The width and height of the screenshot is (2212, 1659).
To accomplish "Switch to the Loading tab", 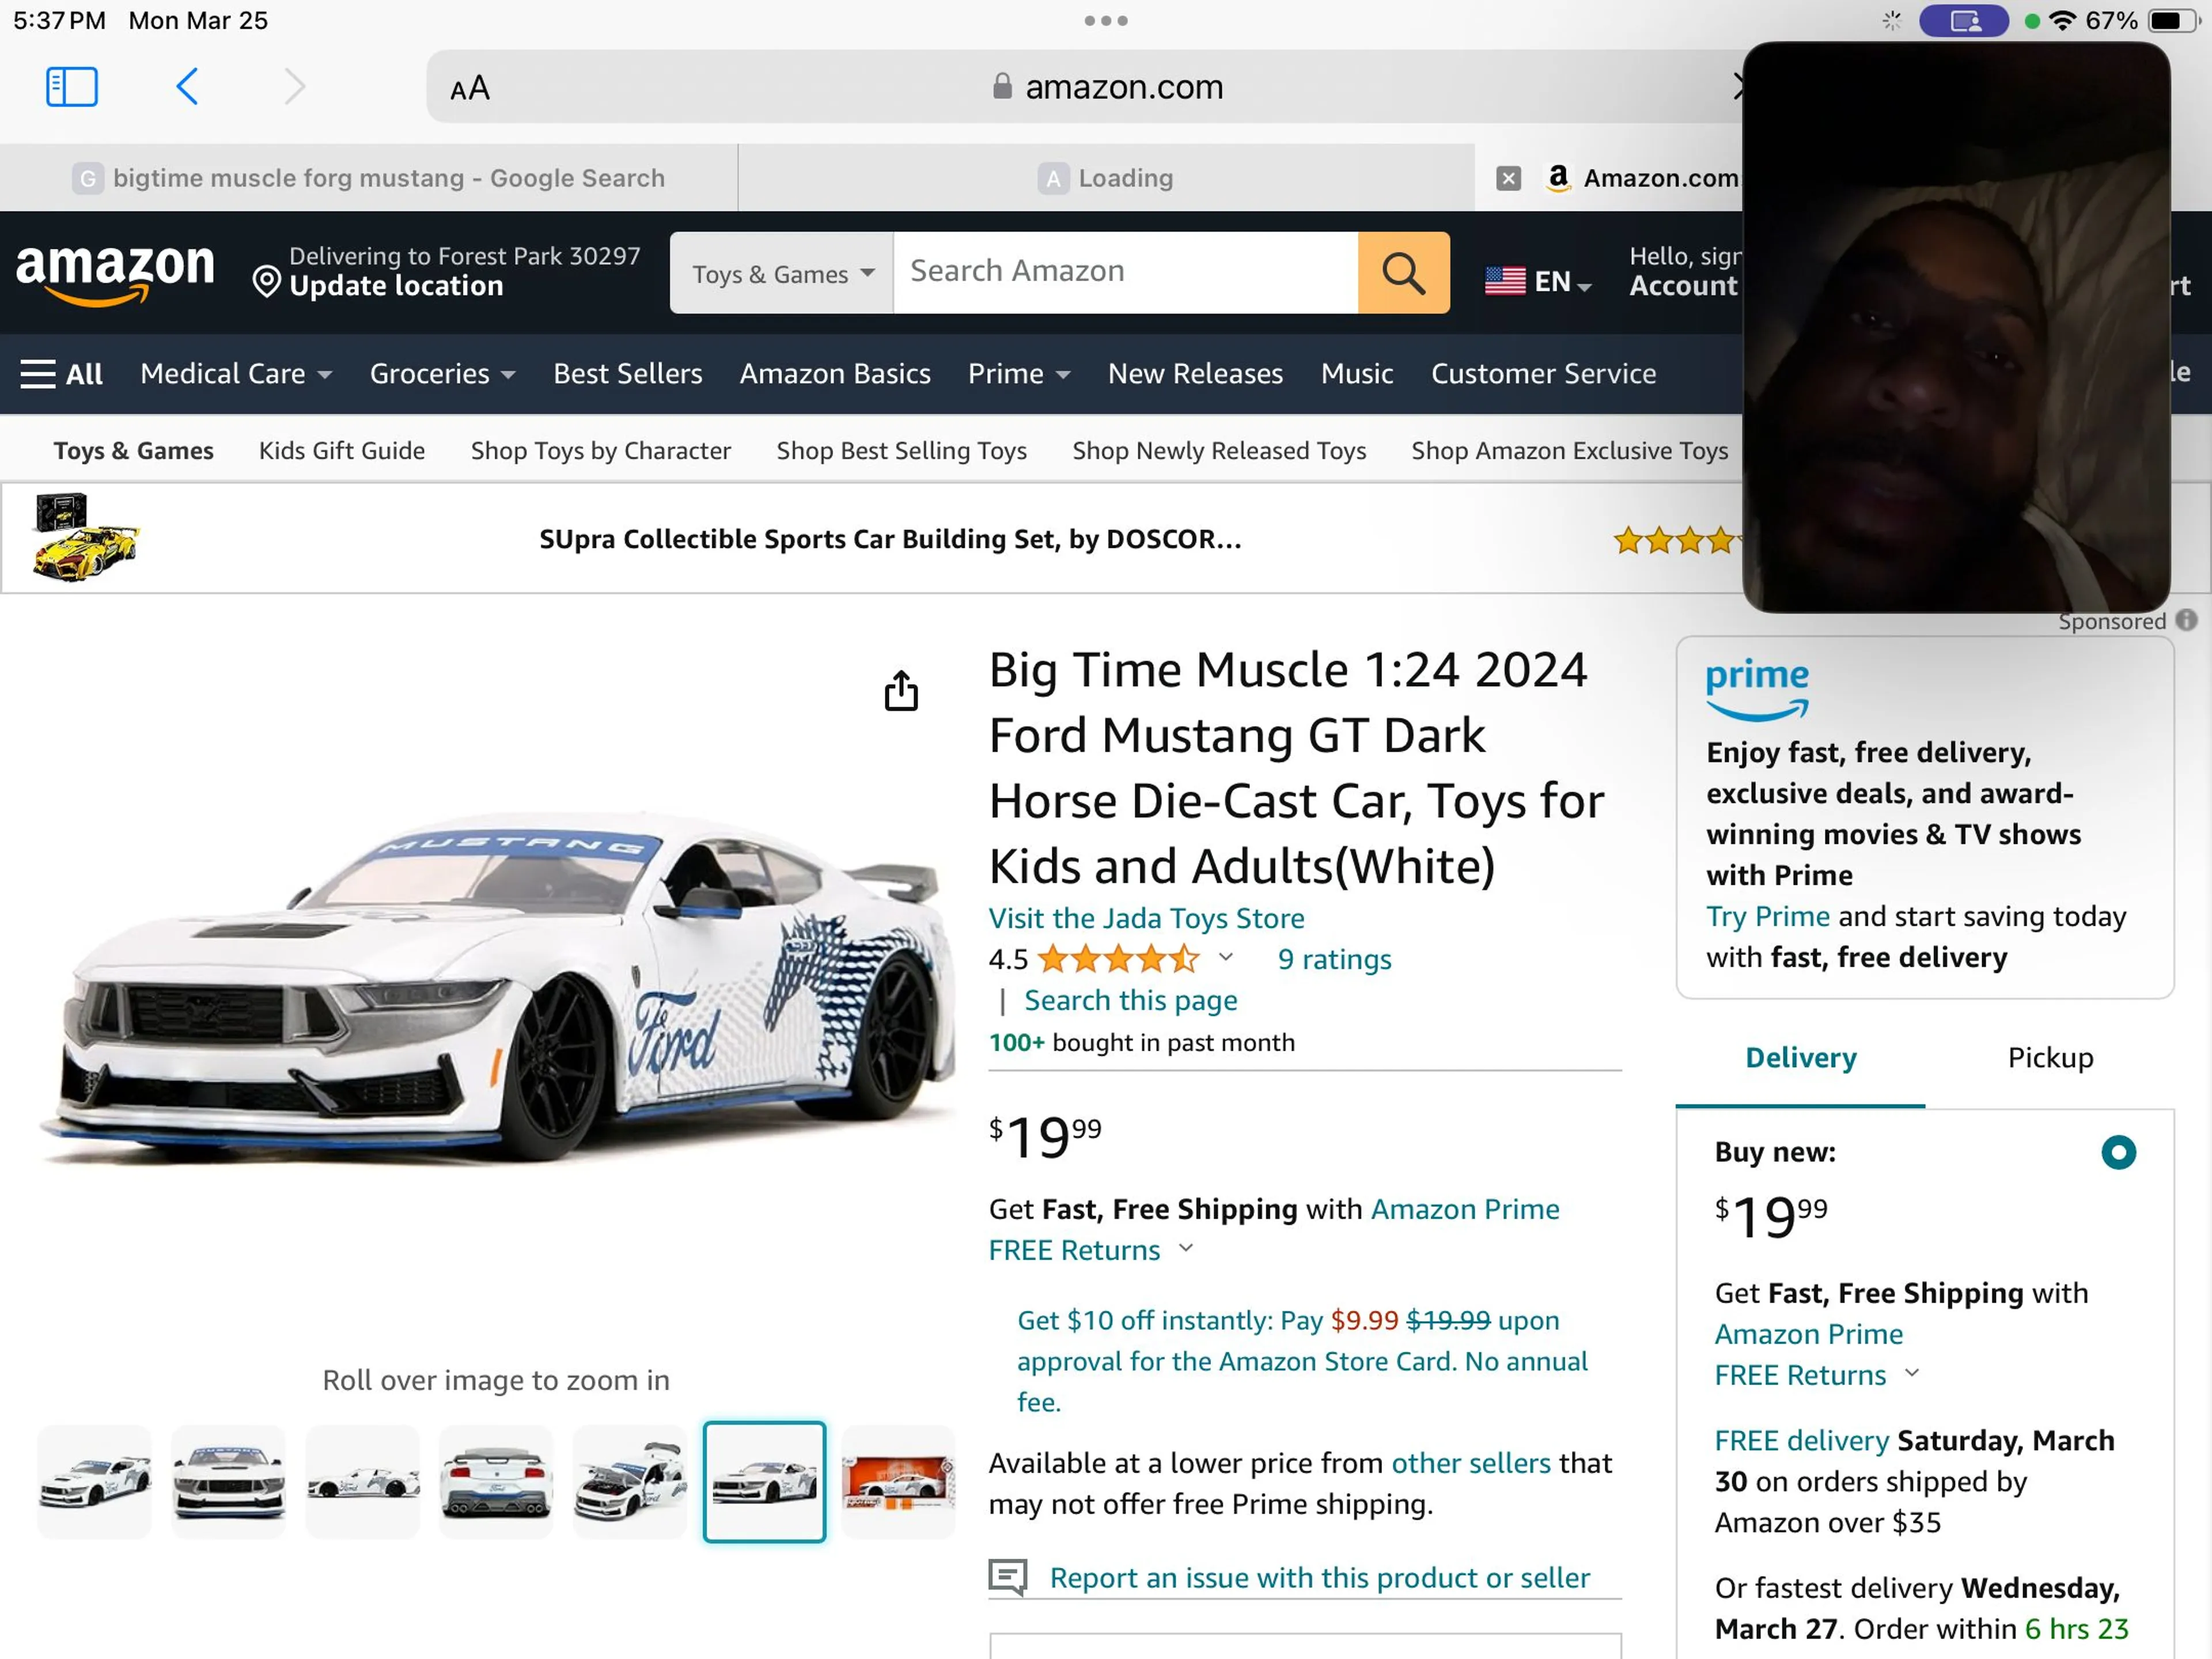I will [1106, 178].
